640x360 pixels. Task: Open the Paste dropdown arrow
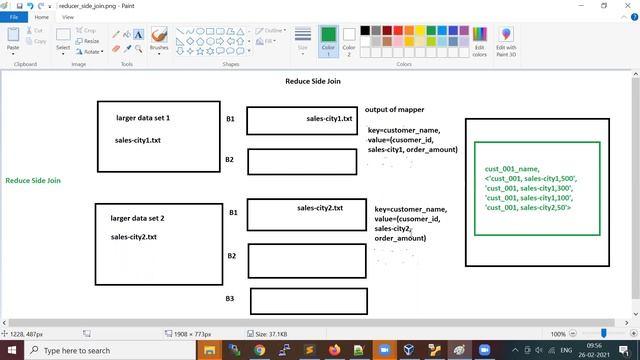[x=13, y=54]
